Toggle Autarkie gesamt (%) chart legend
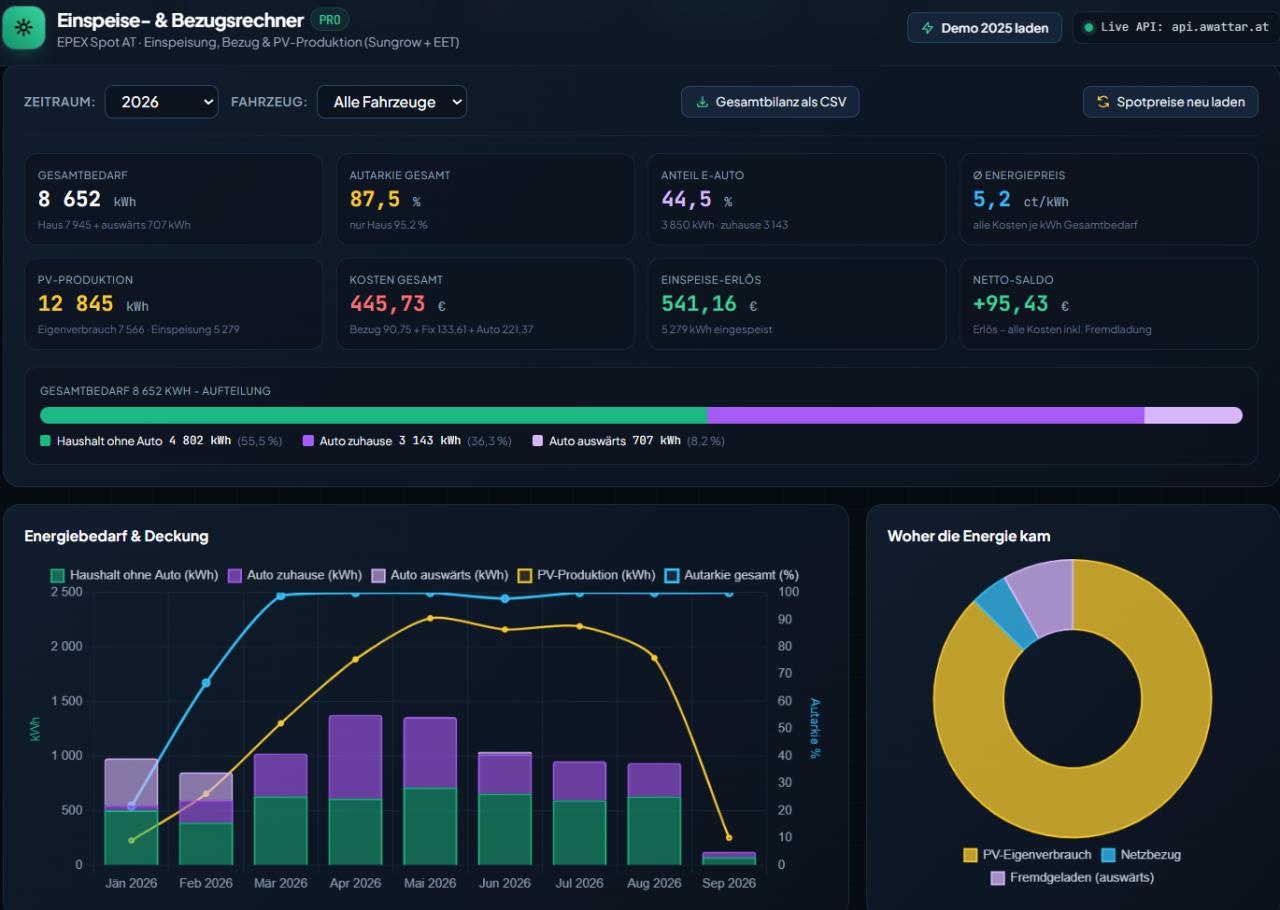This screenshot has height=910, width=1280. (x=732, y=575)
